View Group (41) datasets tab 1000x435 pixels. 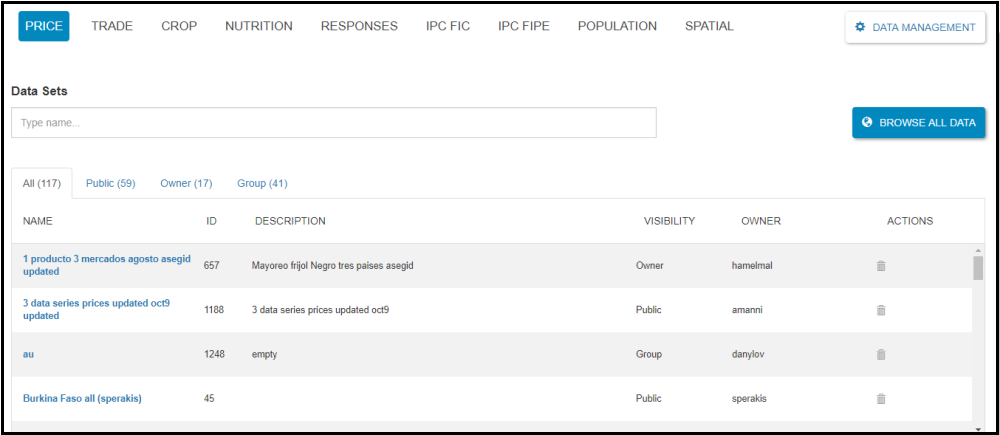tap(262, 183)
